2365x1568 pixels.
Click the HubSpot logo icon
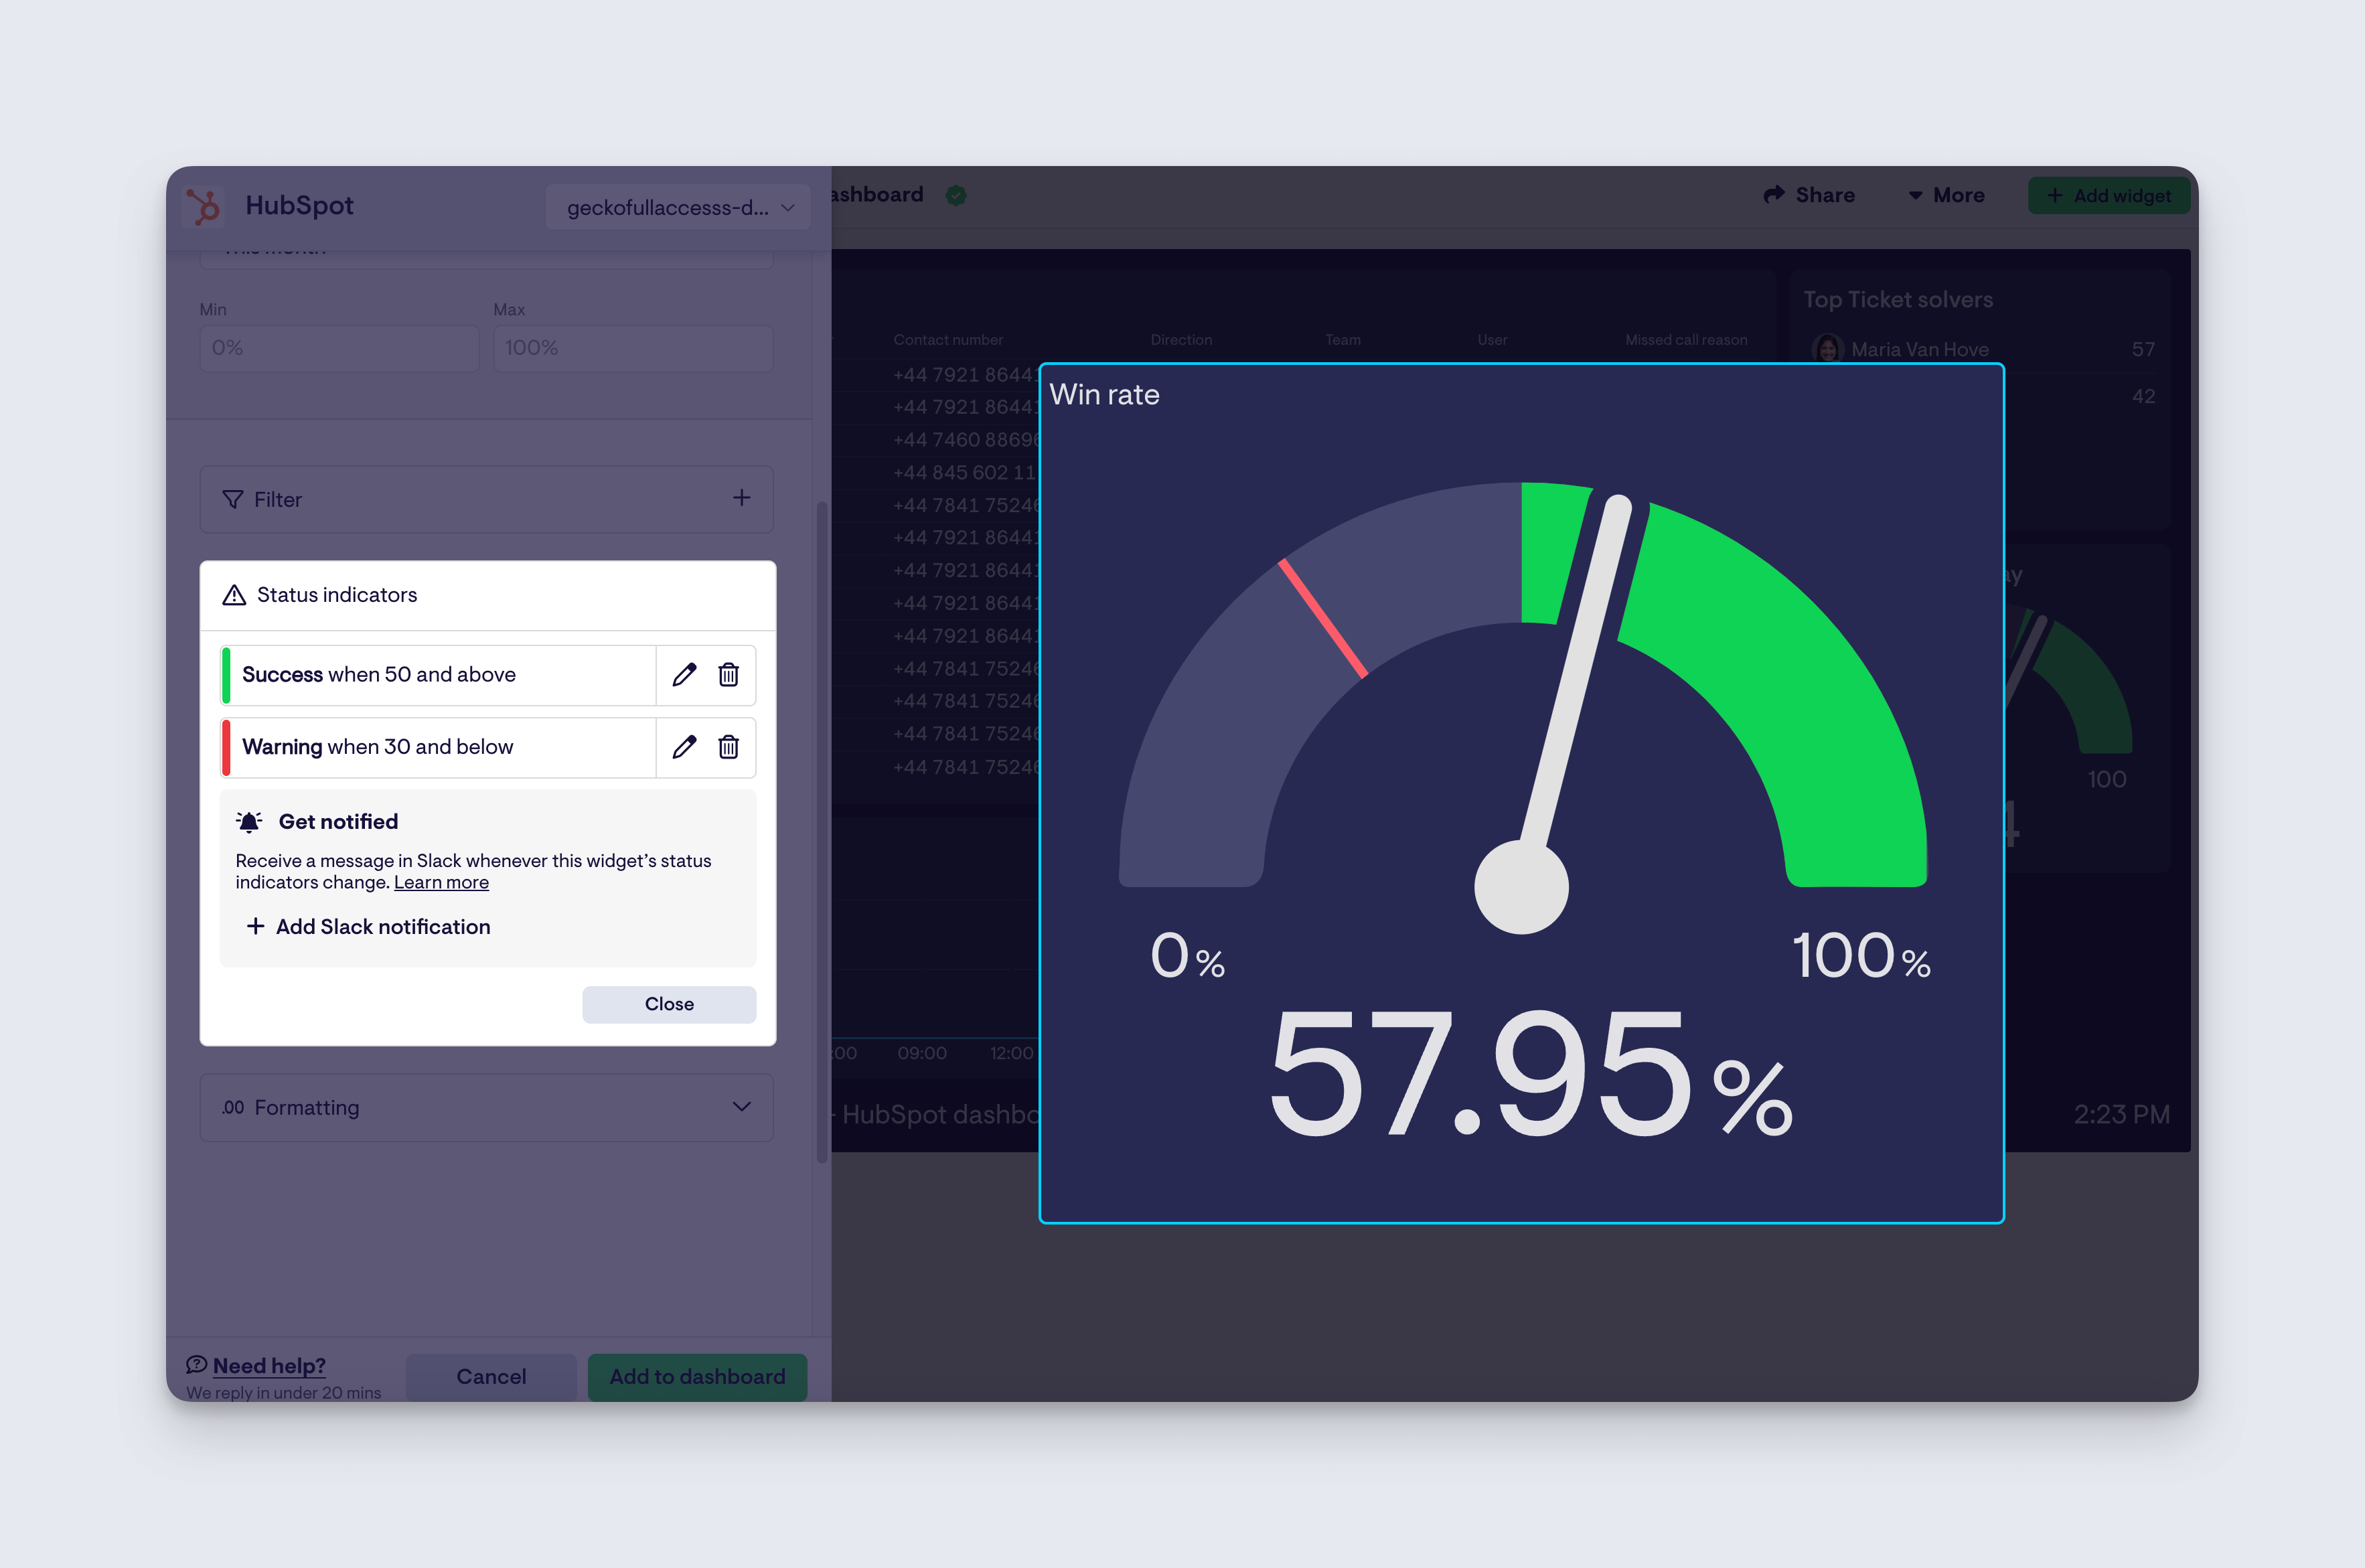(204, 206)
